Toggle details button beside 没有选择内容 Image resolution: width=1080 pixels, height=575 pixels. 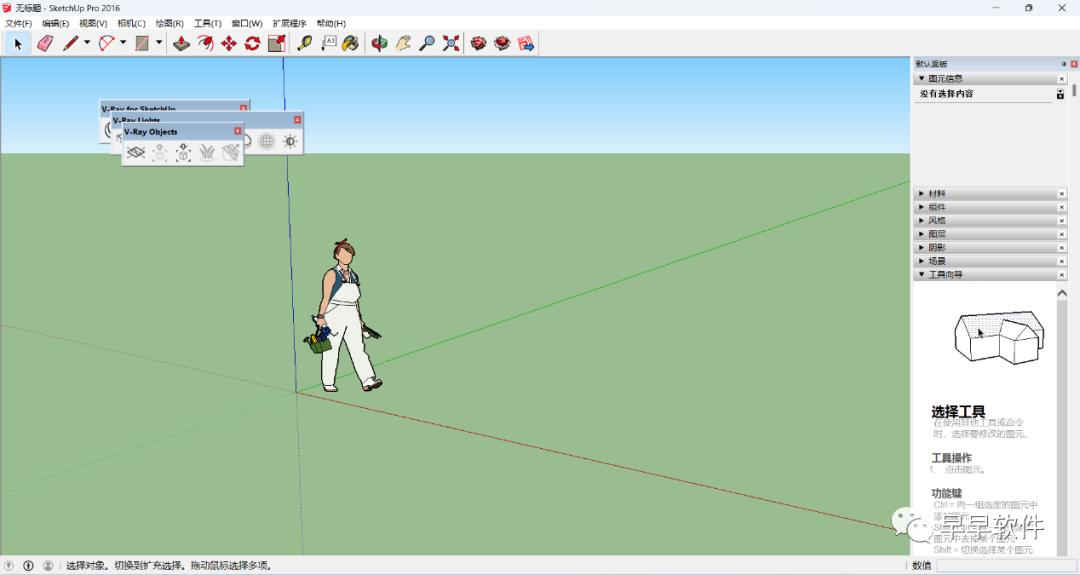coord(1060,94)
